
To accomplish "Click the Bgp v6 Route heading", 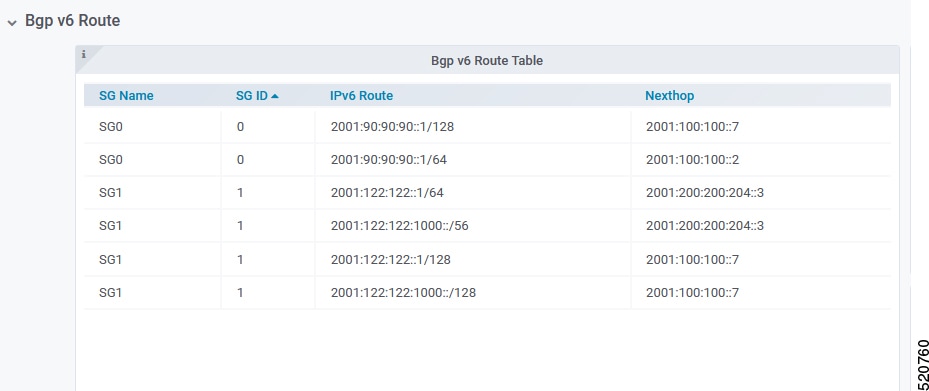I will click(72, 21).
